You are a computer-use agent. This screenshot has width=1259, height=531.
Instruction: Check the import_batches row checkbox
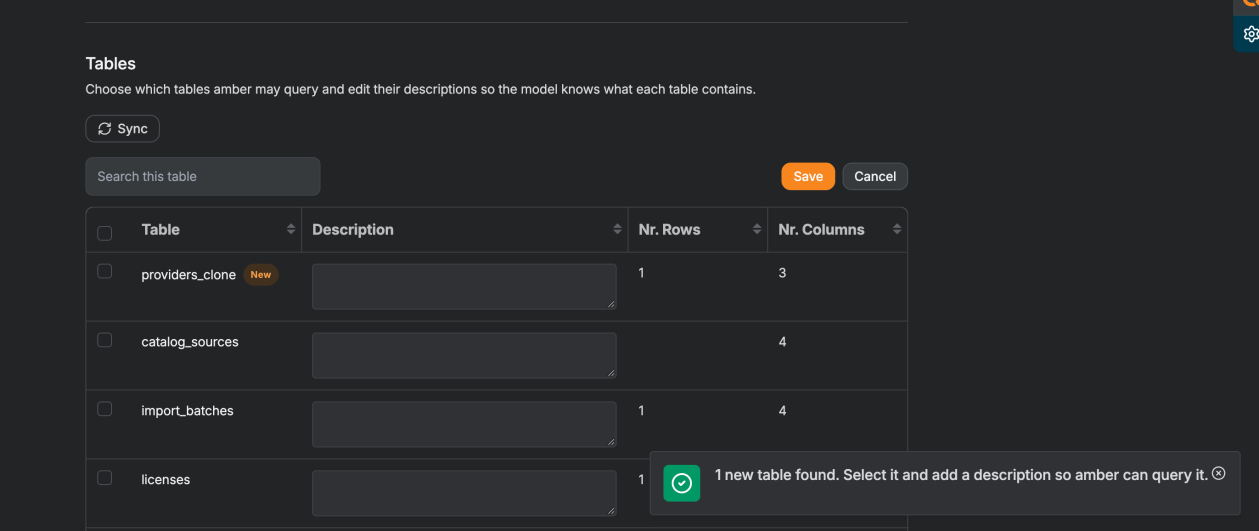[x=105, y=409]
